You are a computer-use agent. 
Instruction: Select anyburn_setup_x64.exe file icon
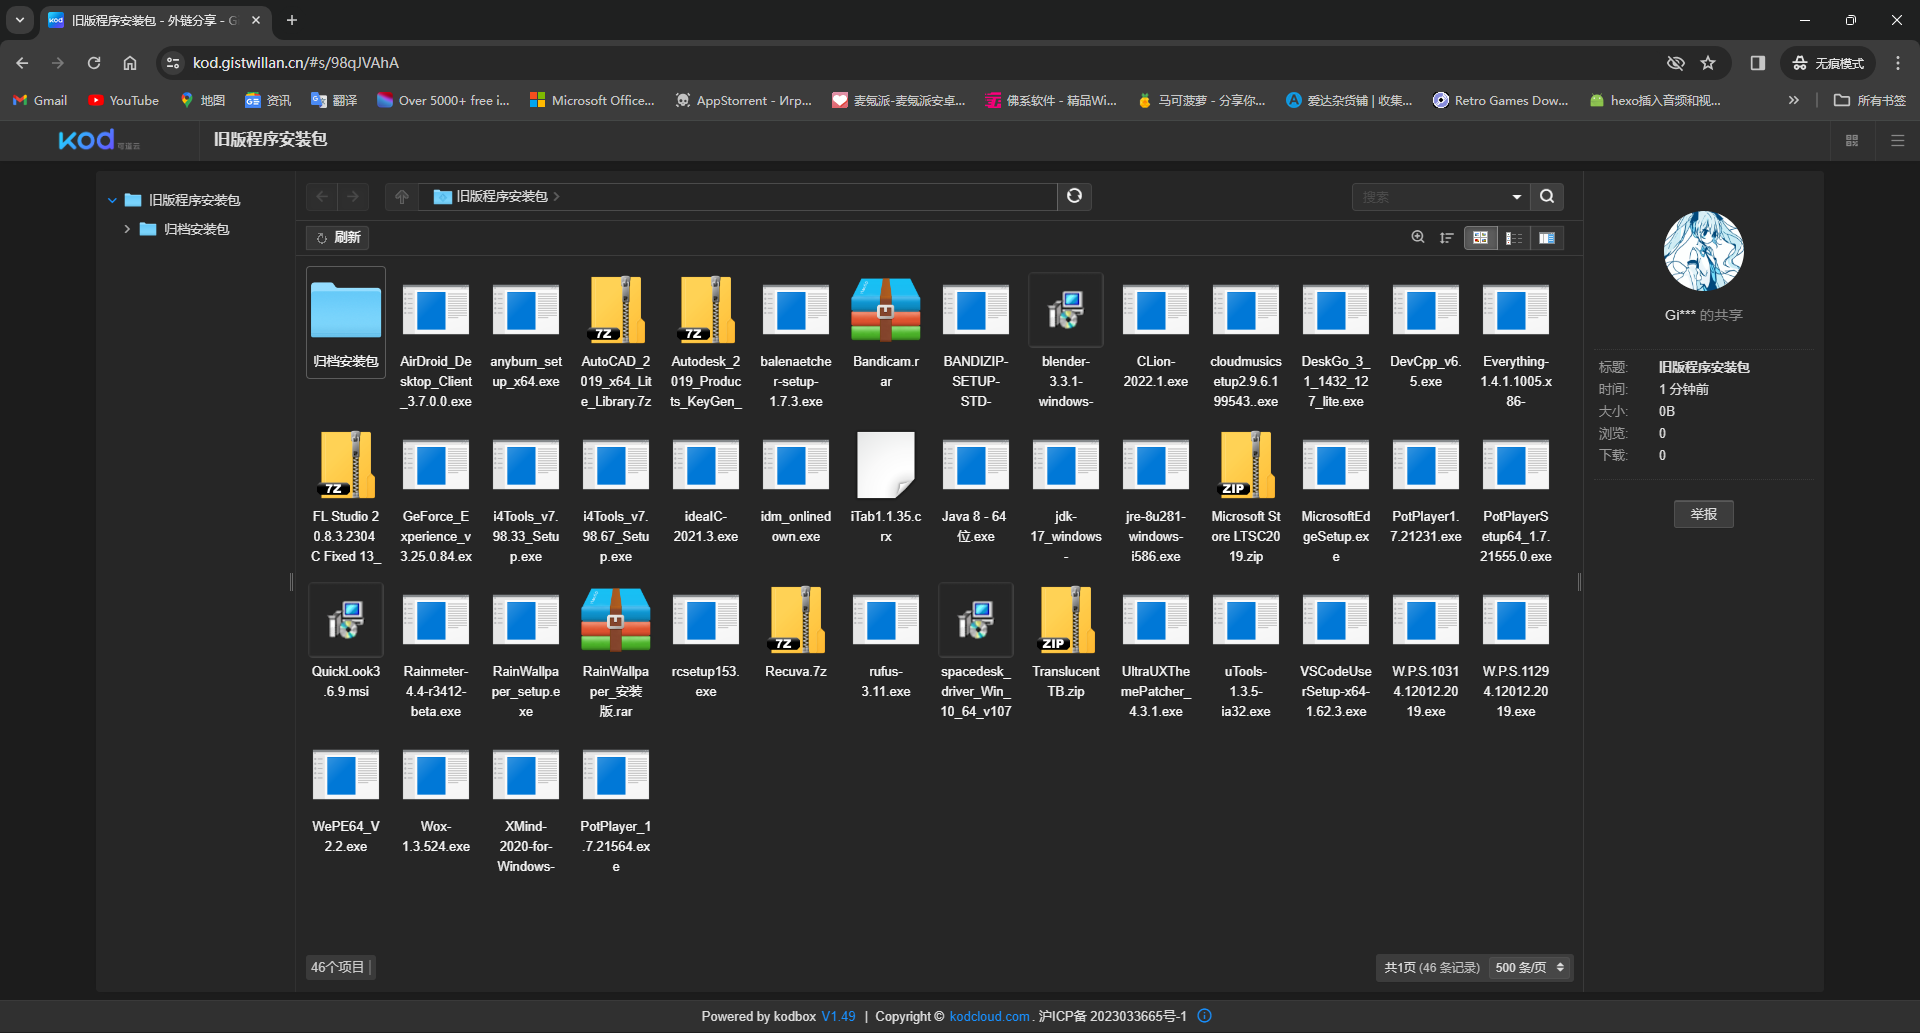[x=526, y=310]
